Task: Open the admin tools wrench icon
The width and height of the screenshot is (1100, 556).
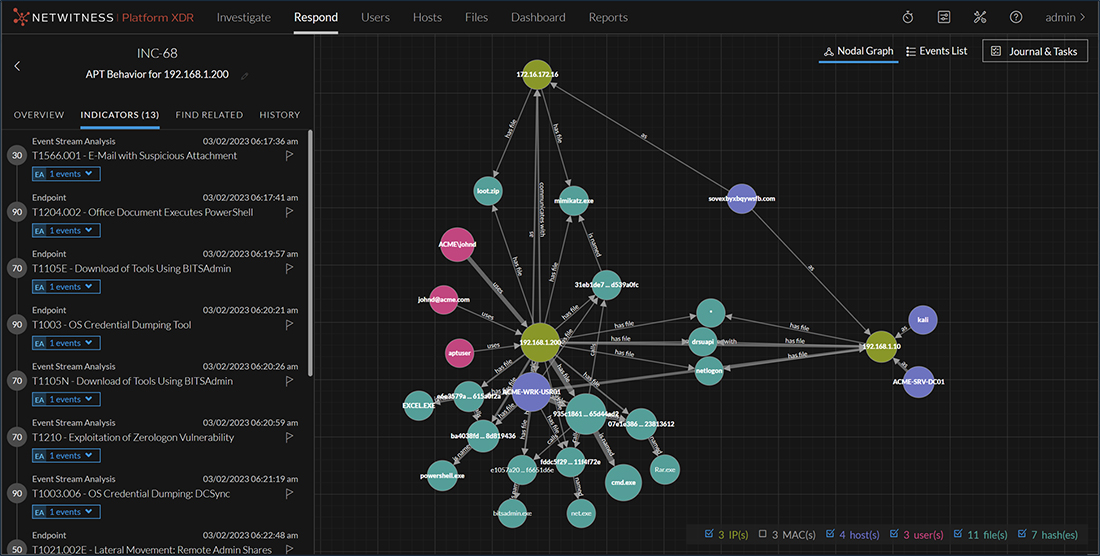Action: [980, 18]
